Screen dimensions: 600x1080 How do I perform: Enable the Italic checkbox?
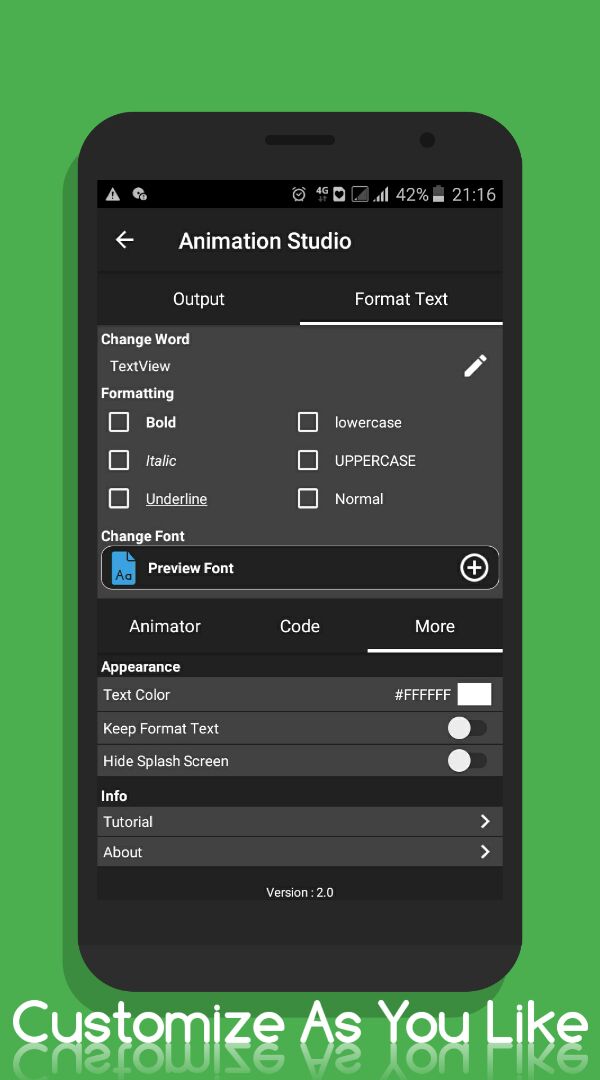[119, 460]
